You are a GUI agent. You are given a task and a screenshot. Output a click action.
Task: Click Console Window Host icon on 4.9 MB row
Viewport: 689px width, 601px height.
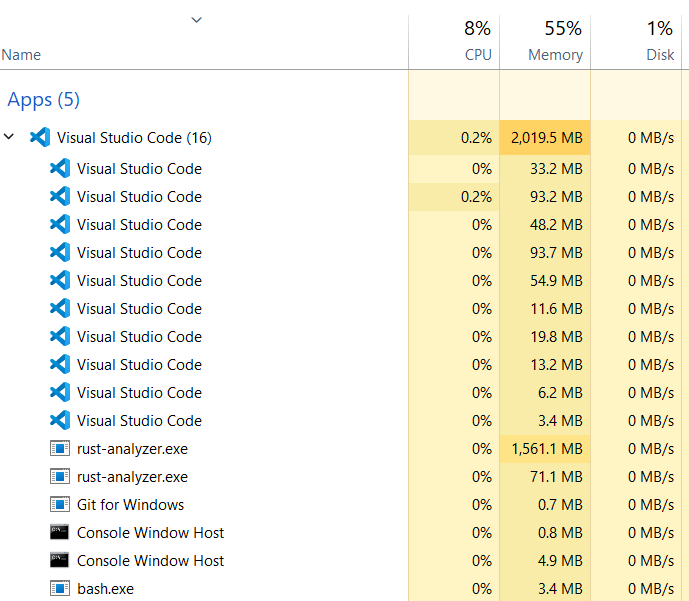coord(59,561)
